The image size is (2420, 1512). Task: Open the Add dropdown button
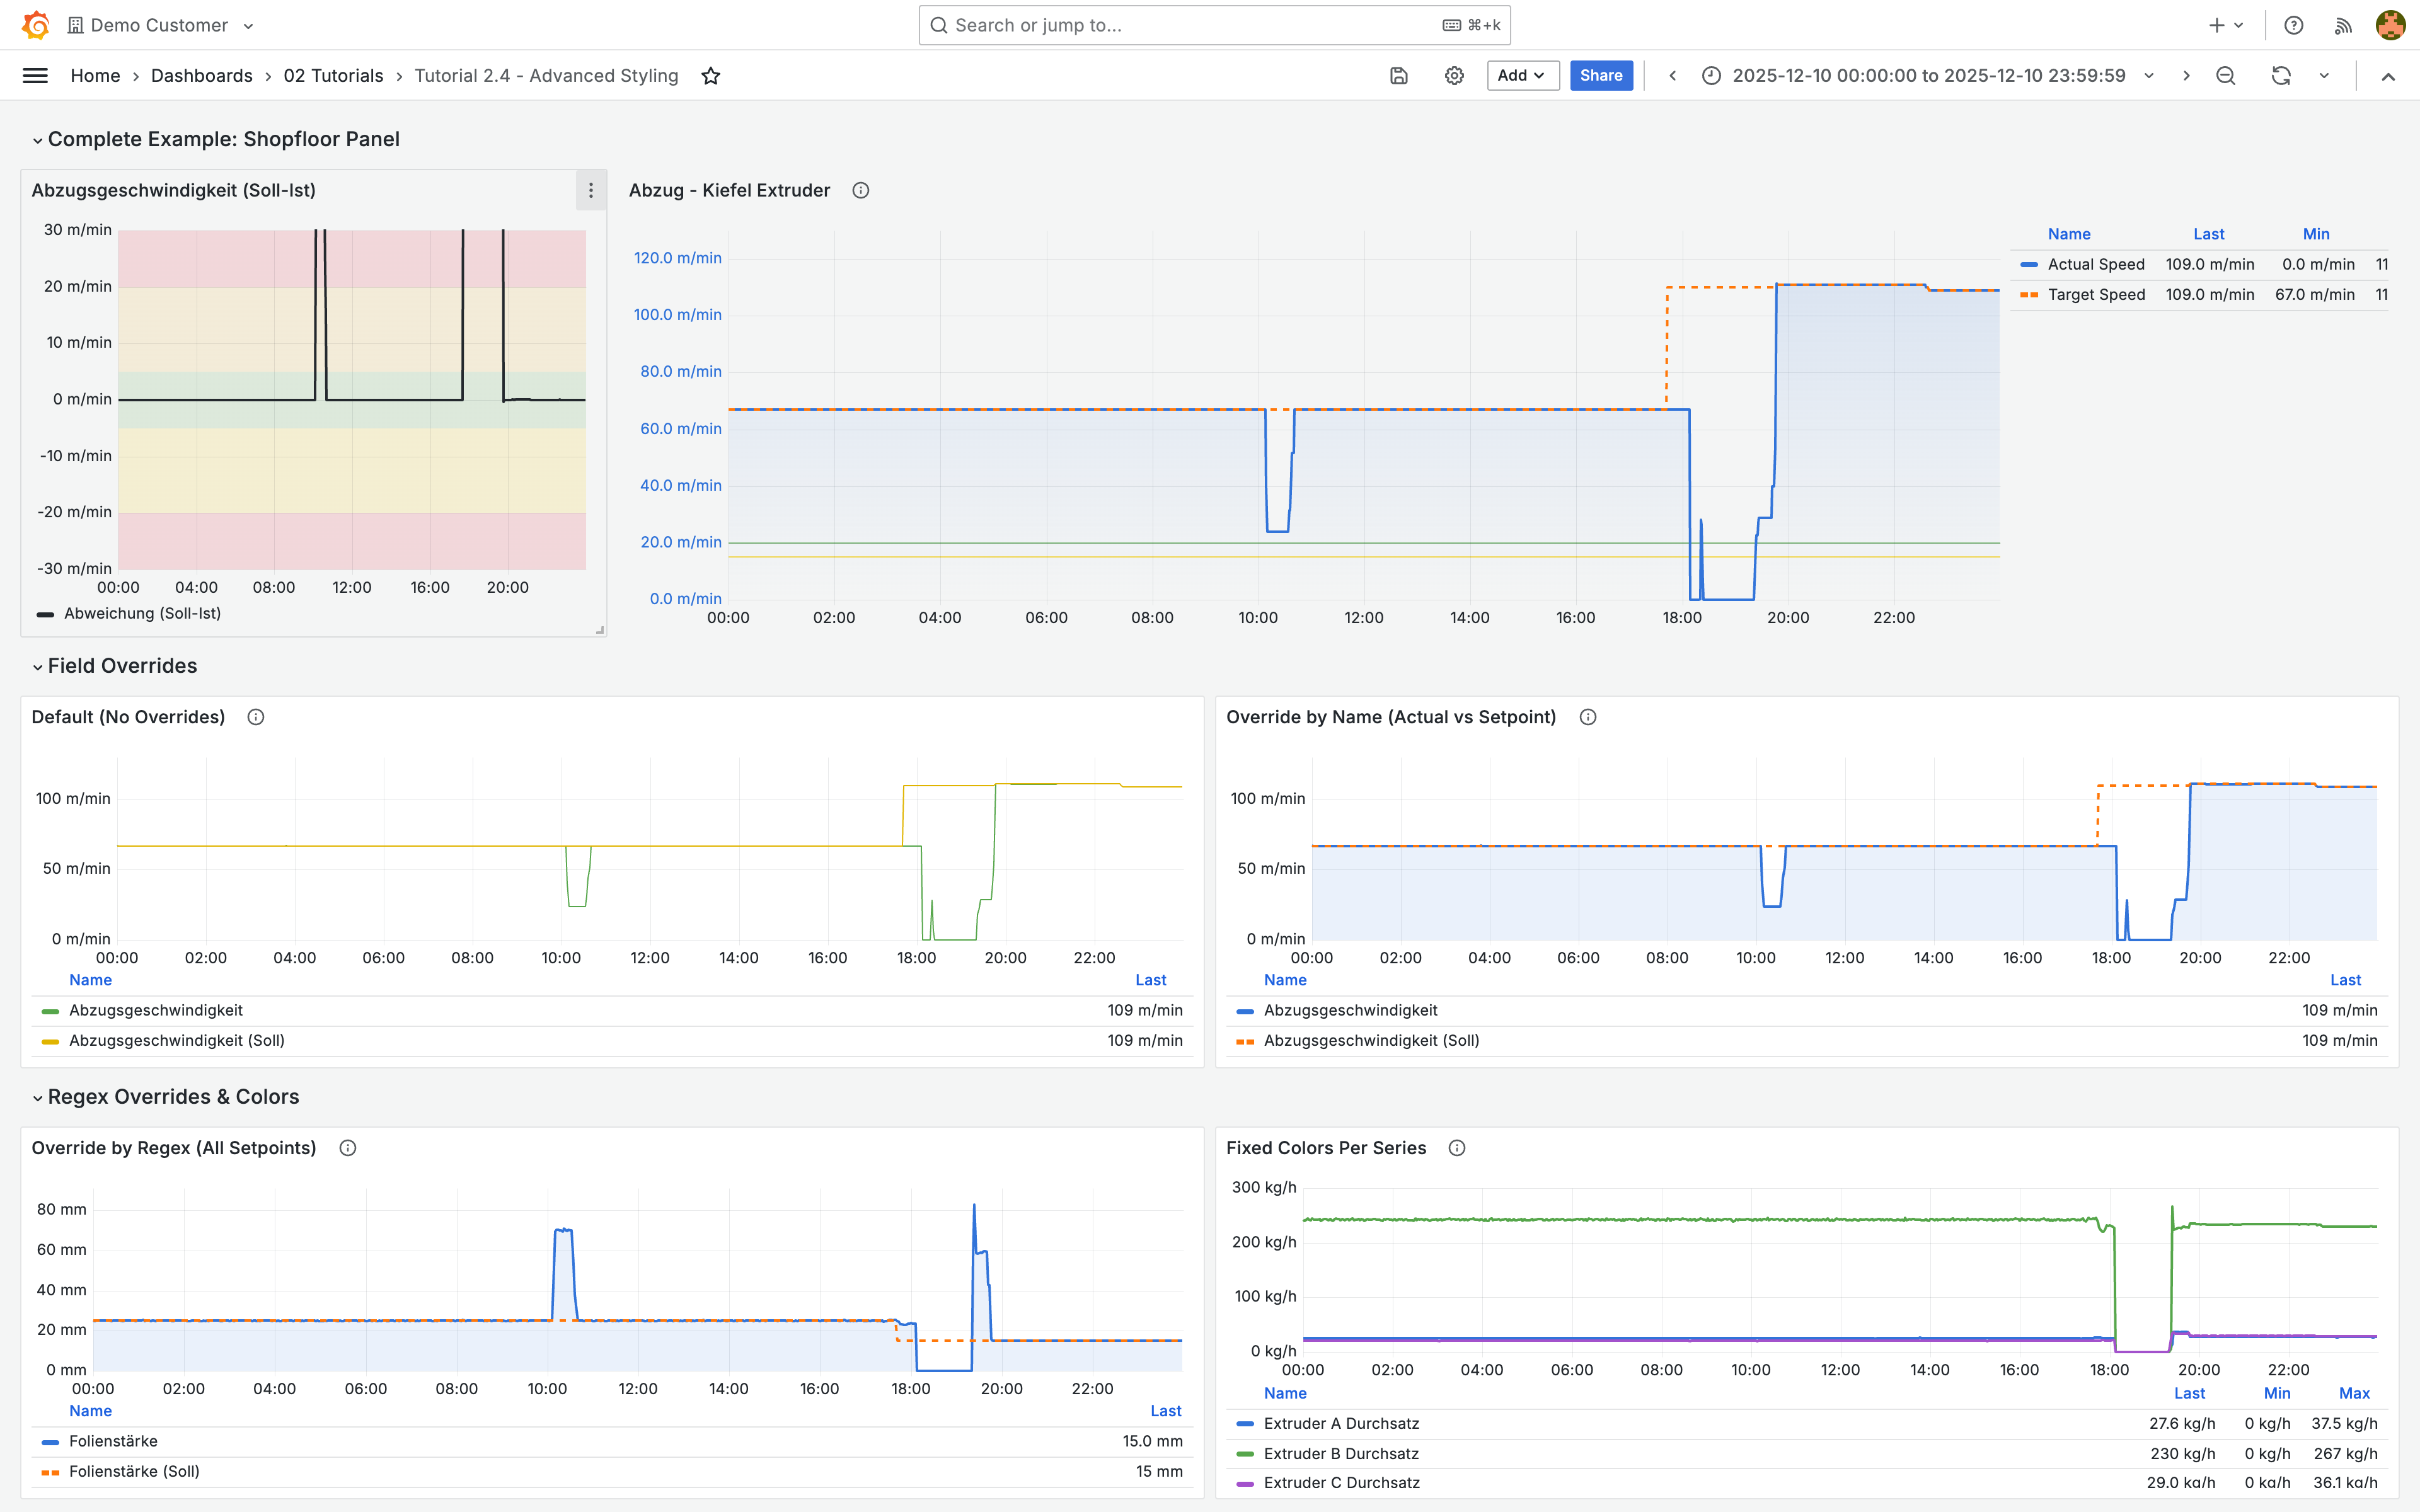point(1522,76)
